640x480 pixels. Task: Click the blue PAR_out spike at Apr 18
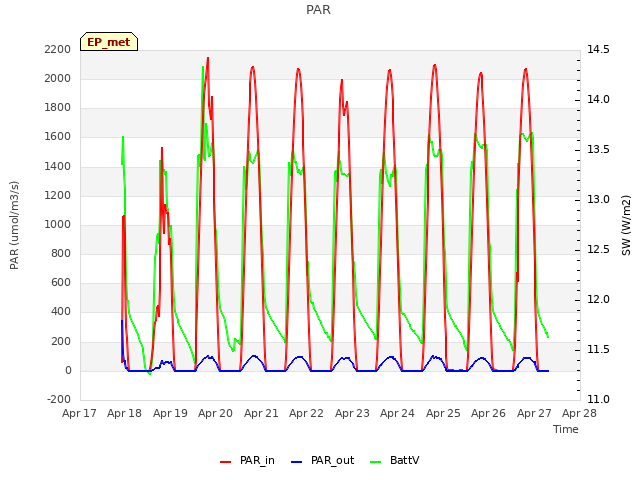click(x=122, y=322)
